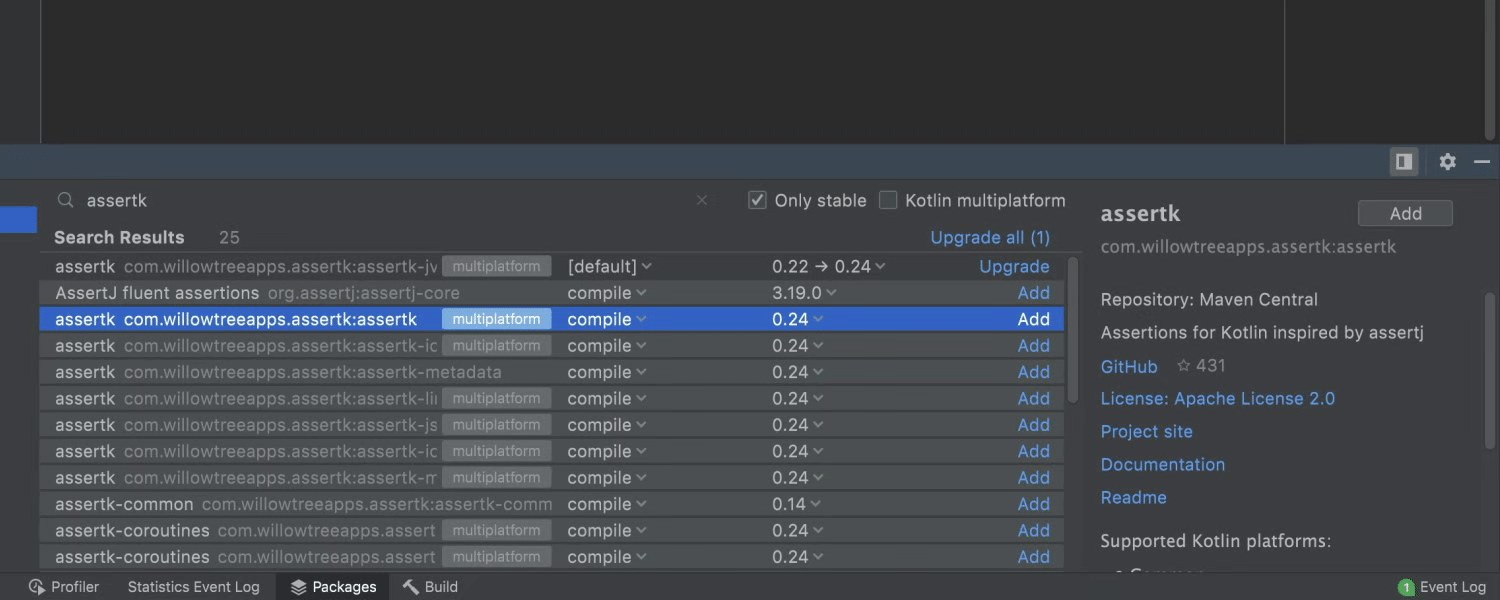This screenshot has height=600, width=1500.
Task: Open the Build tool window tab
Action: point(430,587)
